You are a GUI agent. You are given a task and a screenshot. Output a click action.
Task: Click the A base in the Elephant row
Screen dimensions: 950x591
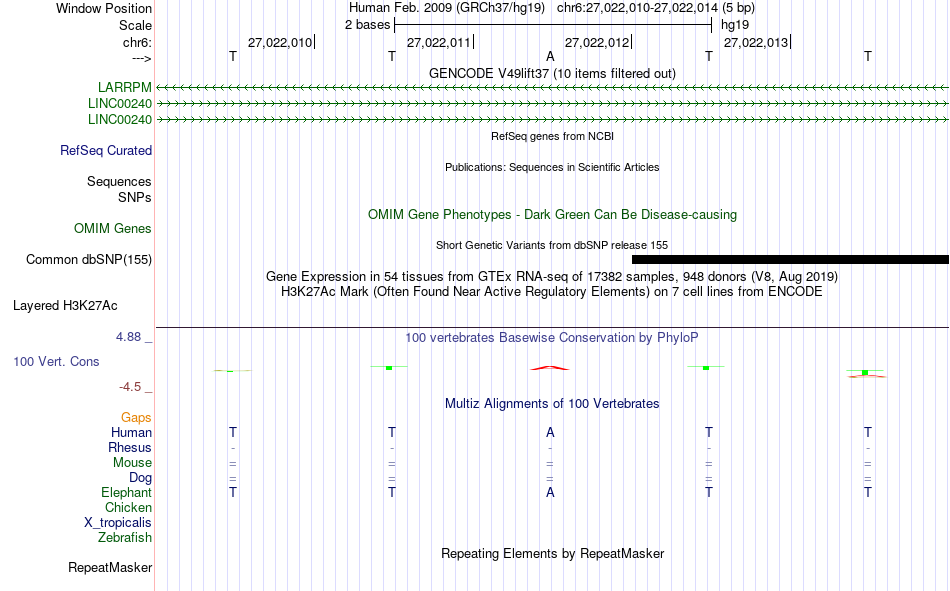(550, 492)
